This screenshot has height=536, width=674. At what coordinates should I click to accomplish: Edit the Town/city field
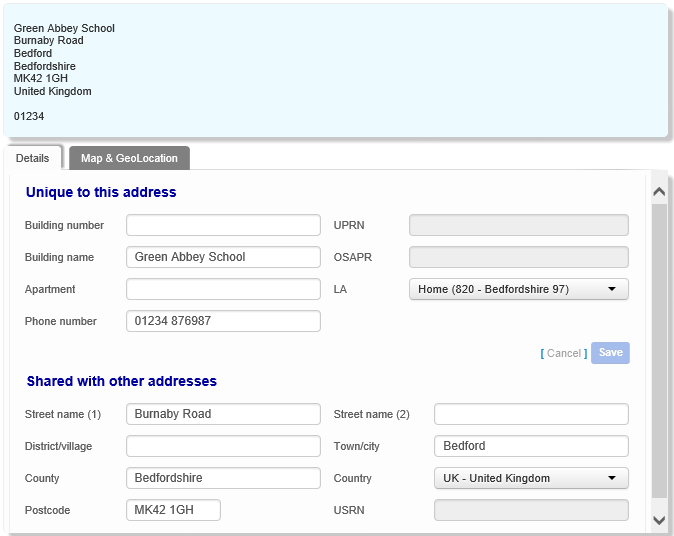coord(530,446)
